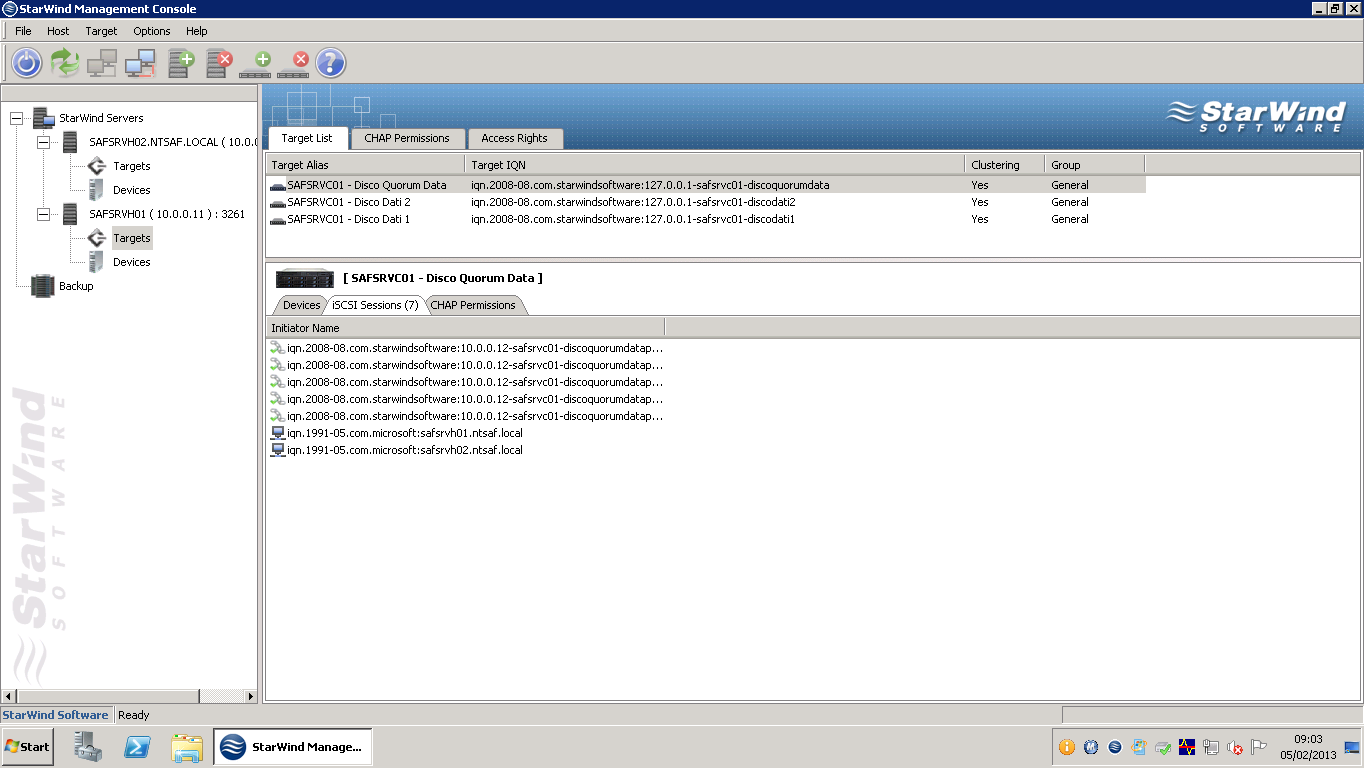Click Action Center flag tray icon
This screenshot has height=768, width=1364.
tap(1259, 747)
